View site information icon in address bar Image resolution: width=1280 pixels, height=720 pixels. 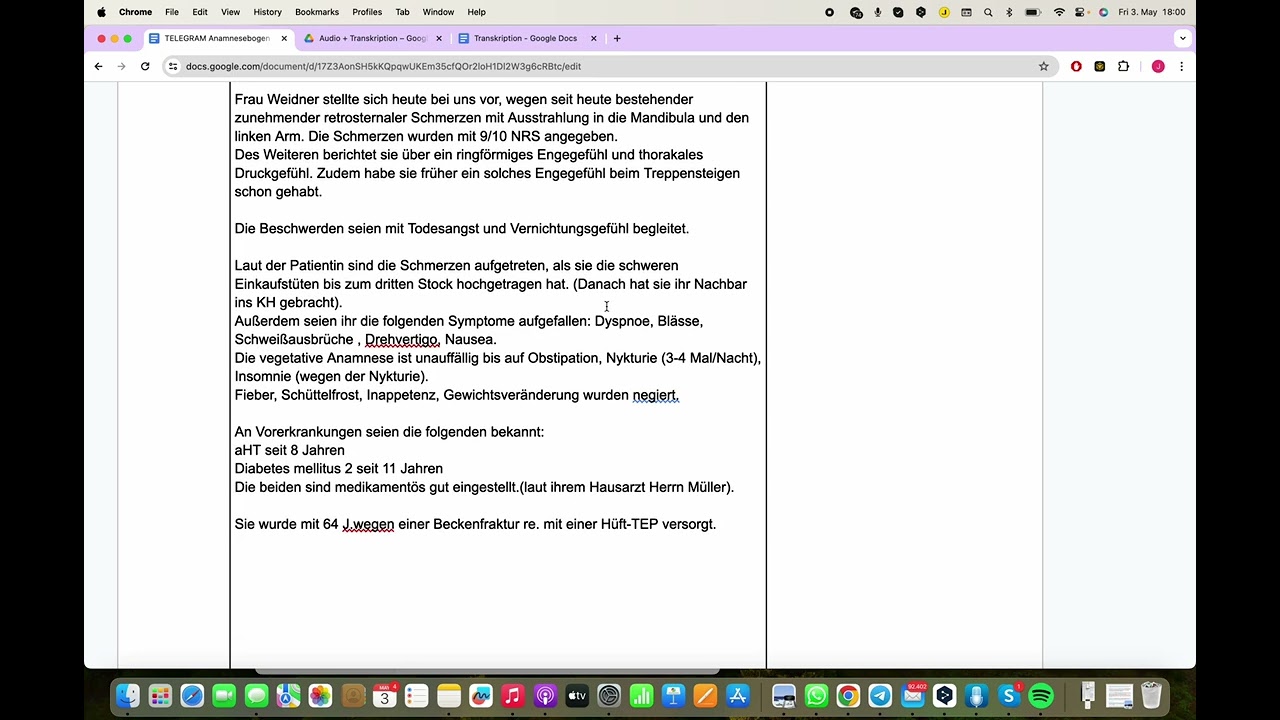(x=173, y=66)
